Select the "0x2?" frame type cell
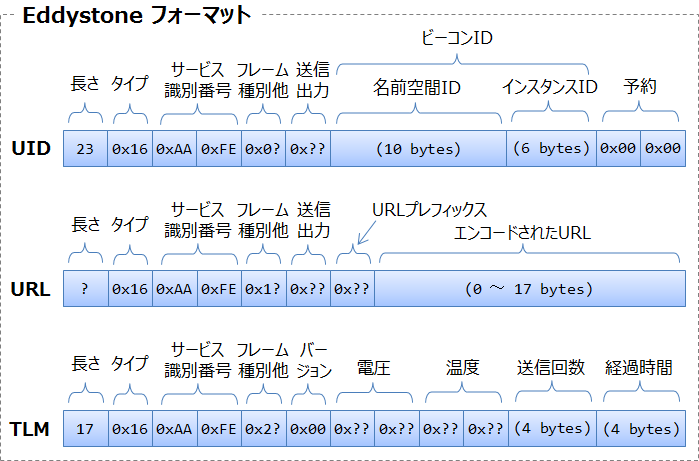Viewport: 699px width, 461px height. point(263,428)
